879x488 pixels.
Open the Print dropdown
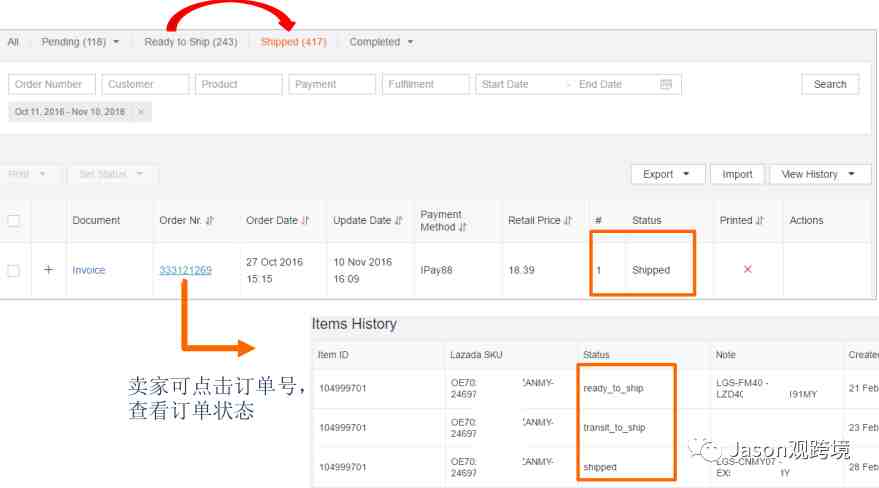(x=27, y=174)
